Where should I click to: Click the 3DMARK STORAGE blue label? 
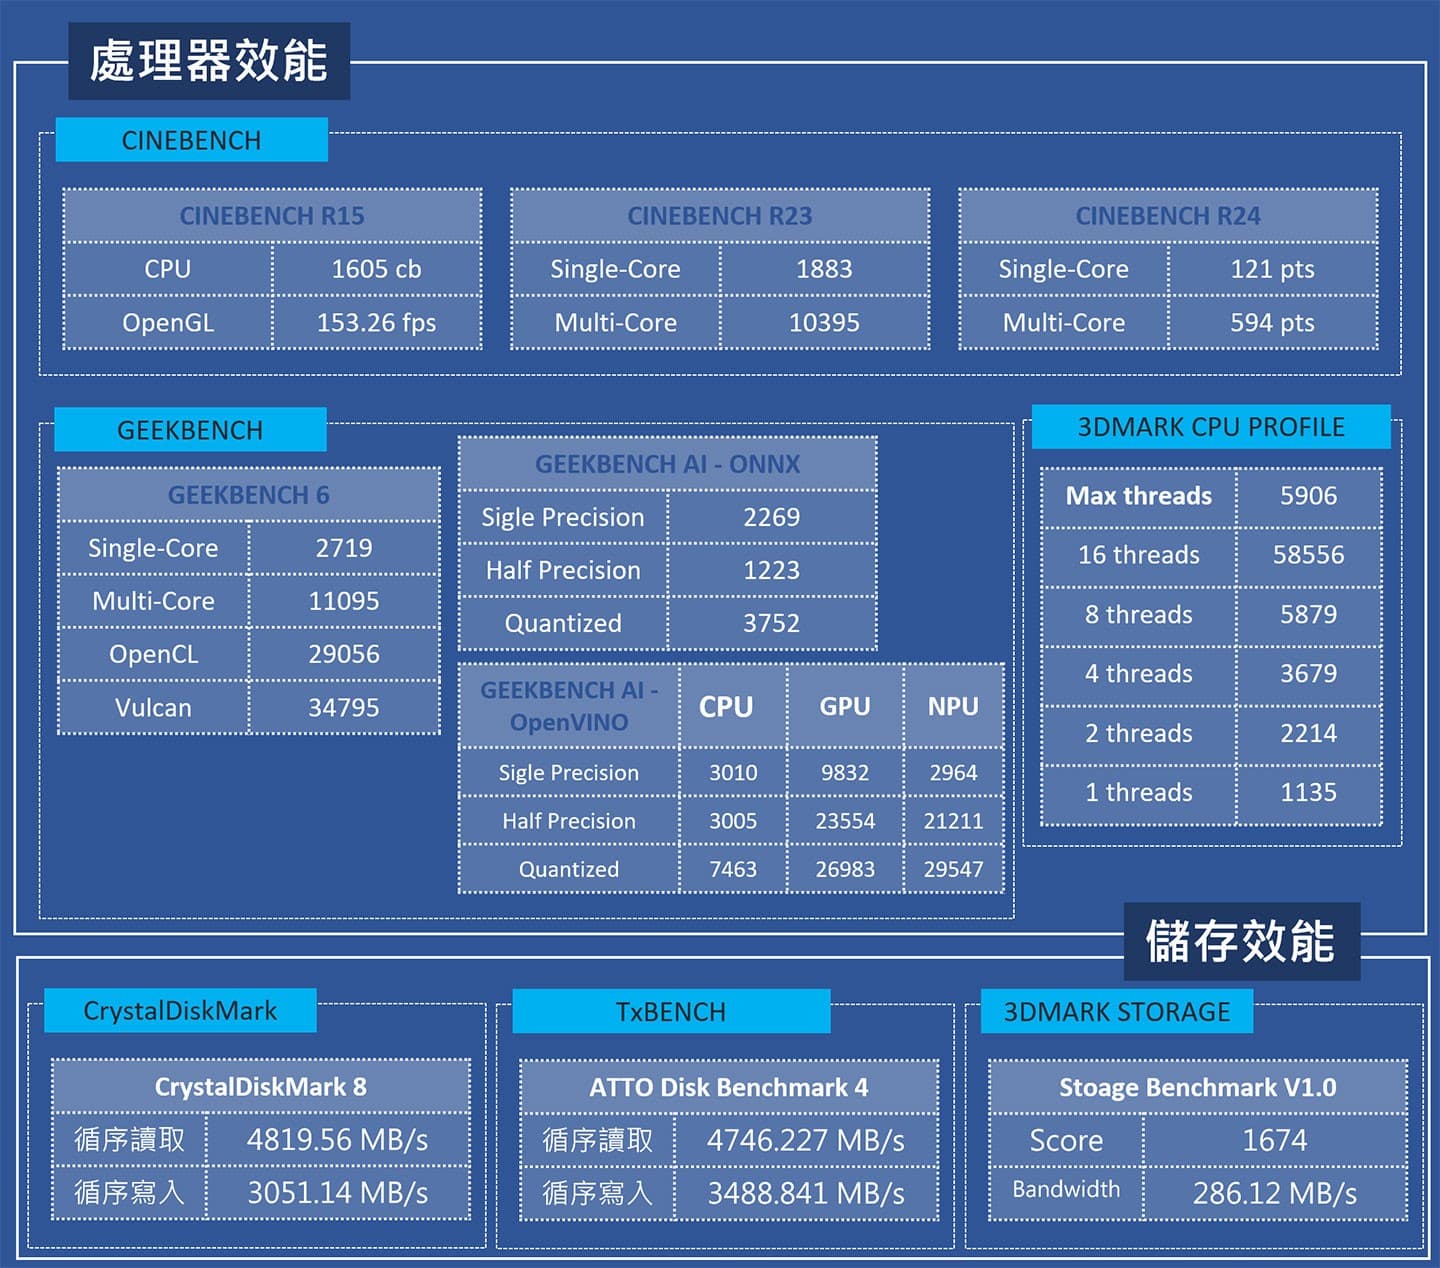(1117, 1012)
